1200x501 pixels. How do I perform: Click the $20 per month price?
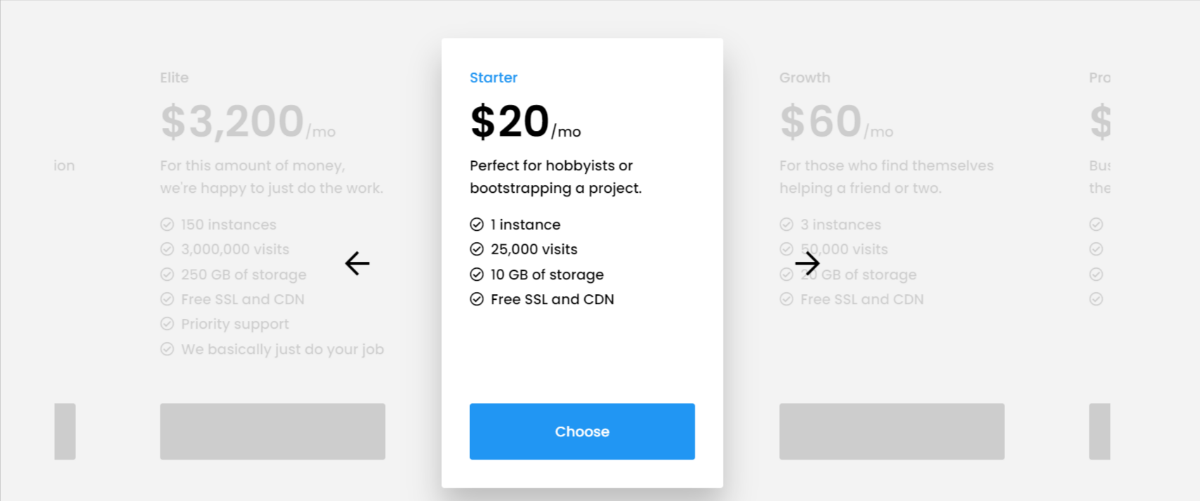tap(525, 123)
